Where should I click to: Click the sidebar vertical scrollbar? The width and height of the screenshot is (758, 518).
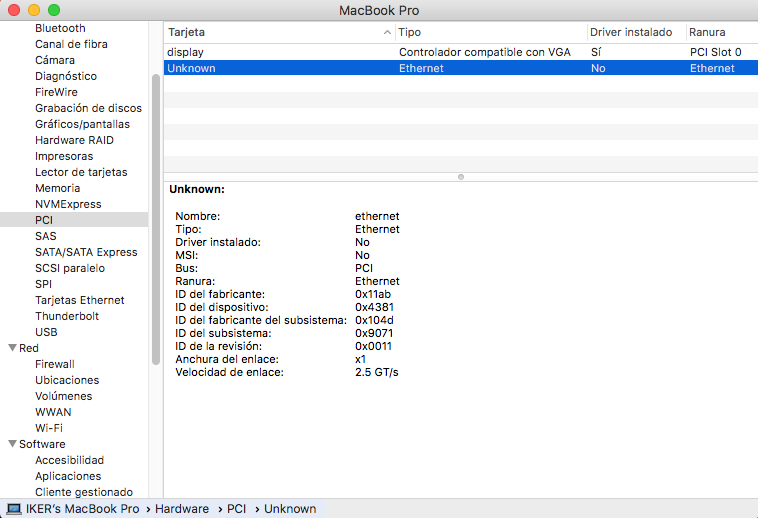tap(156, 220)
